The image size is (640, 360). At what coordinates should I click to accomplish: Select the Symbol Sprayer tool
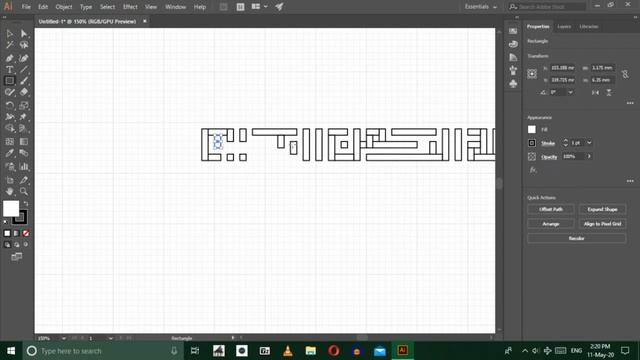(10, 167)
